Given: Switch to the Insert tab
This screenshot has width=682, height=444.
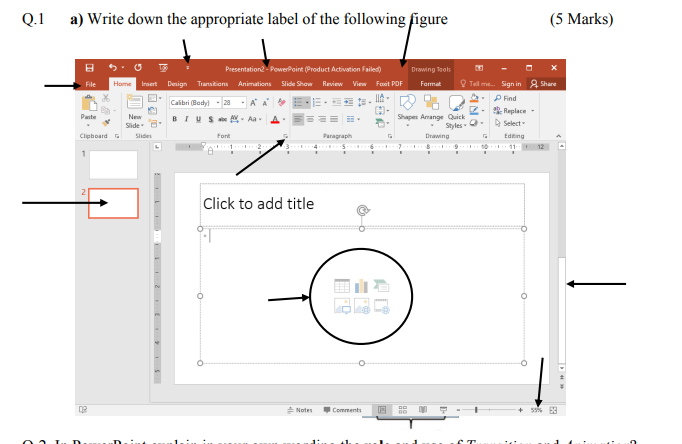Looking at the screenshot, I should tap(149, 84).
